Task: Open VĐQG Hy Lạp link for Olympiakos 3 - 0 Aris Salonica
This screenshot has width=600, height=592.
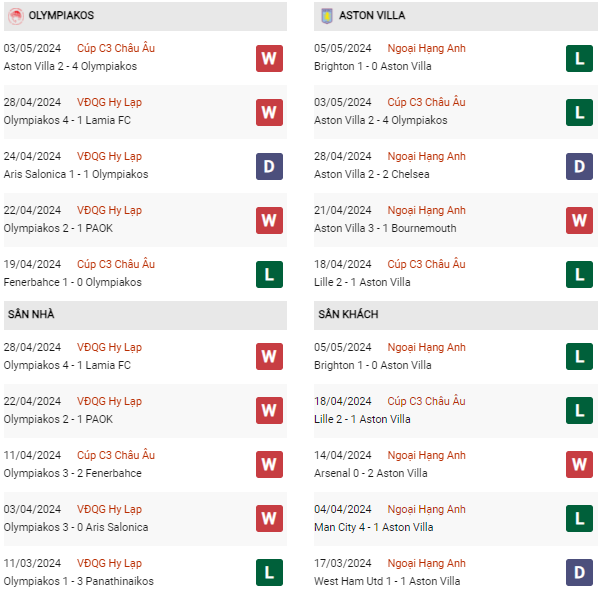Action: click(x=110, y=510)
